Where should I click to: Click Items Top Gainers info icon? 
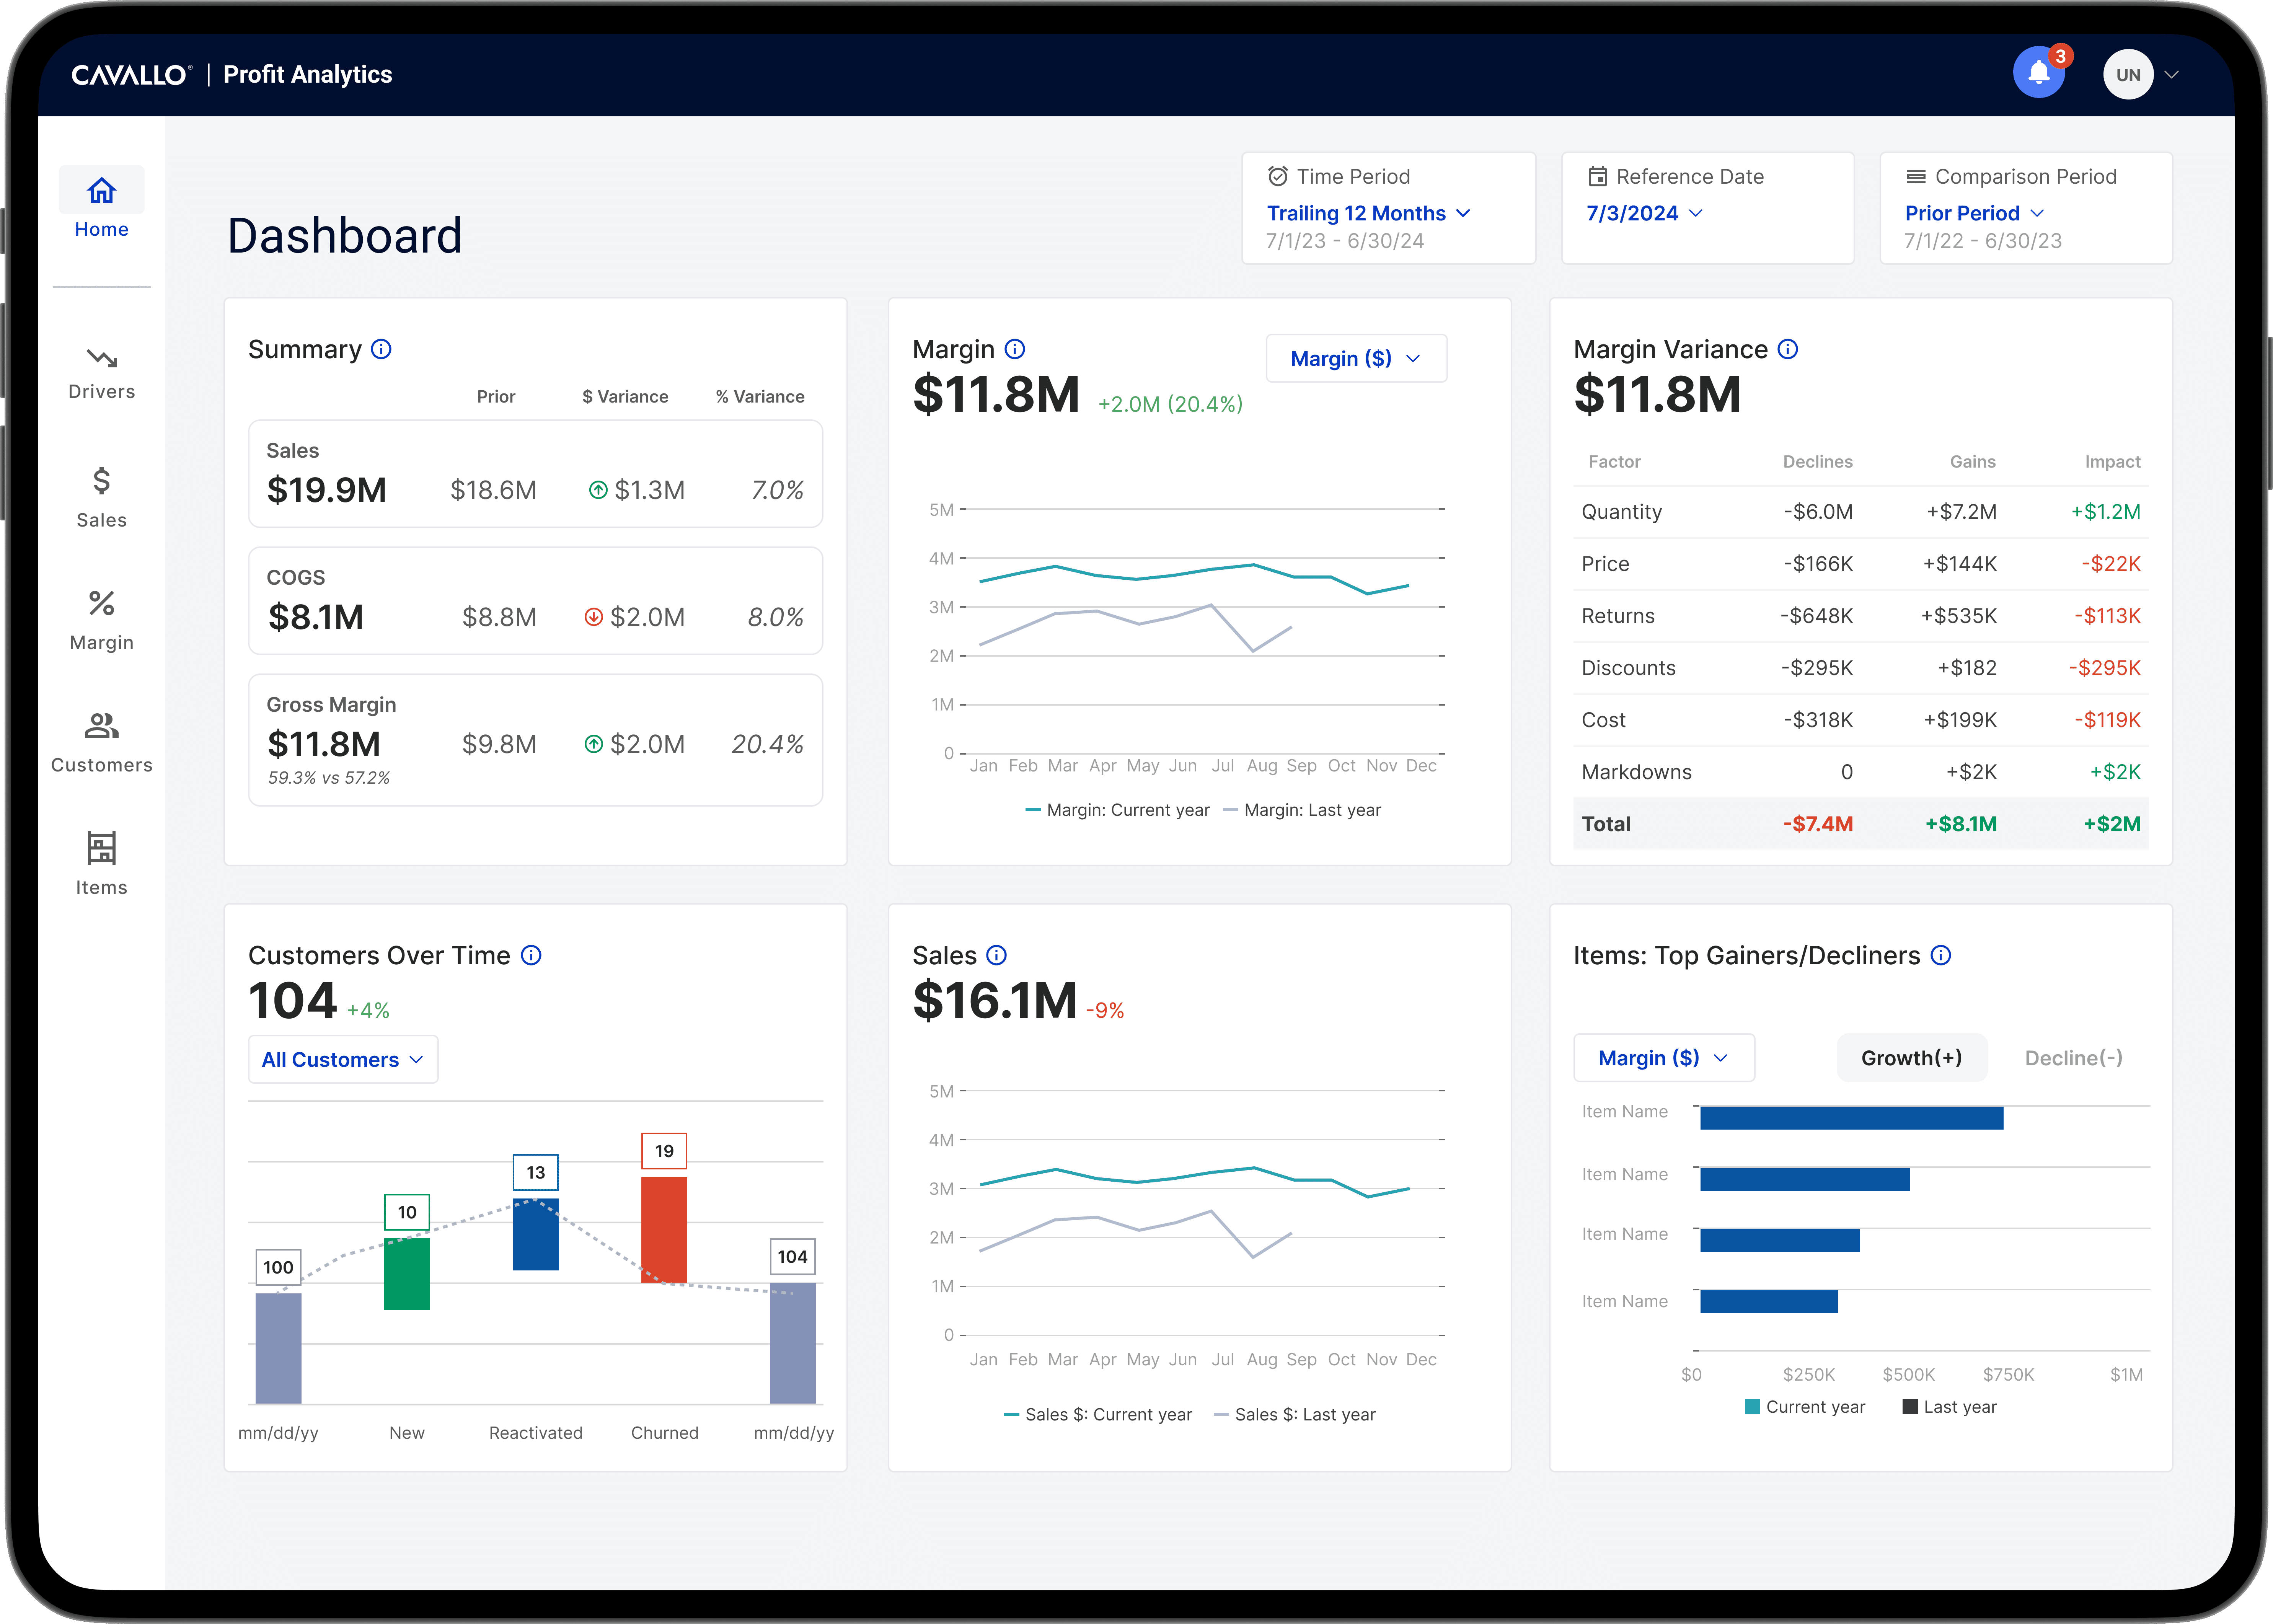pyautogui.click(x=1941, y=955)
